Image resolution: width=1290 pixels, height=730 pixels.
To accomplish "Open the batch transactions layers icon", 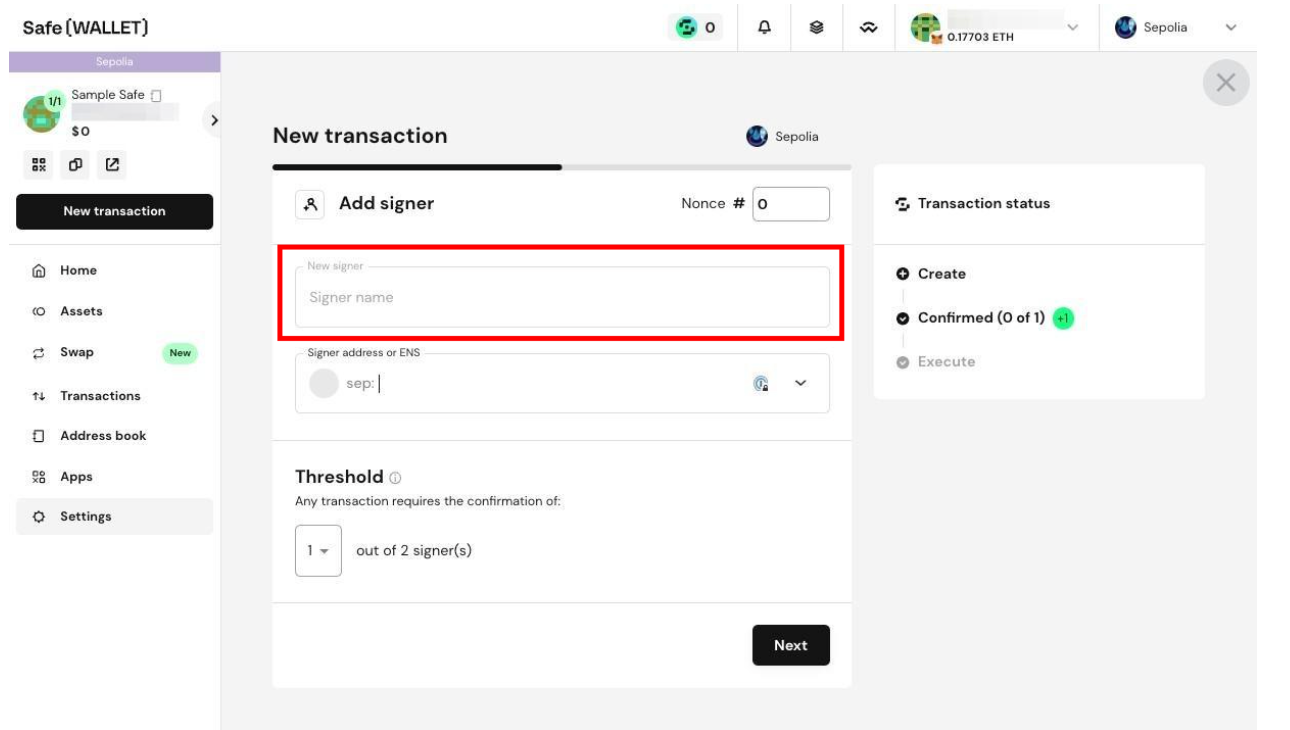I will pyautogui.click(x=816, y=27).
